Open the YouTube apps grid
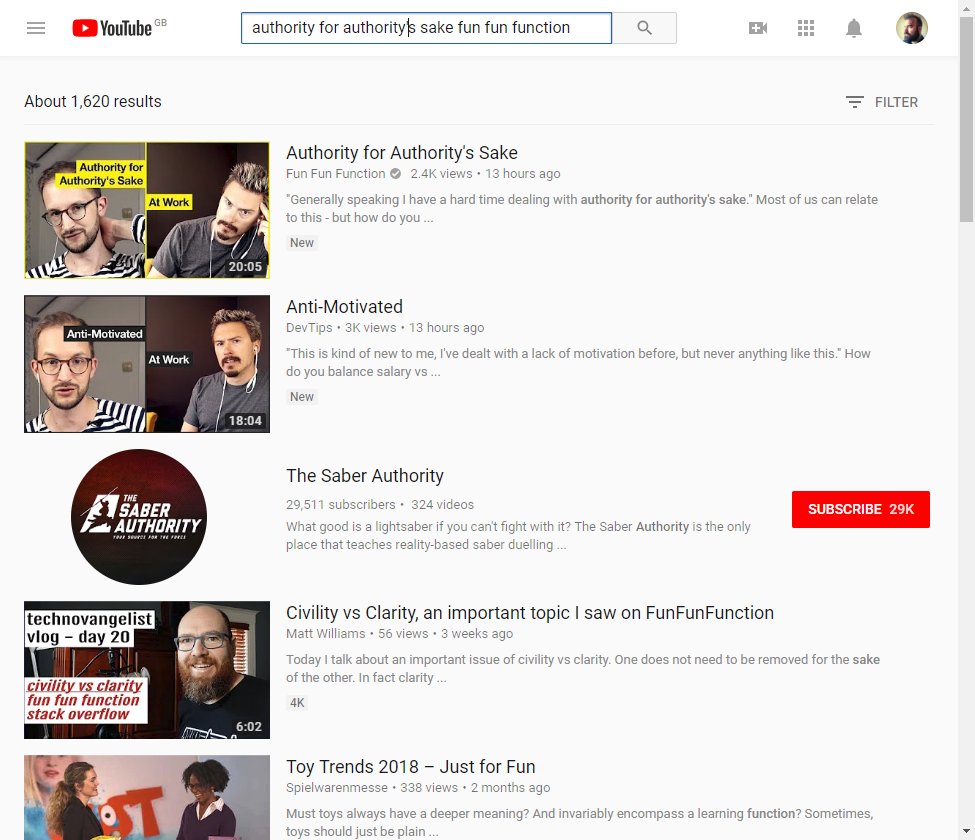The image size is (975, 840). click(806, 28)
